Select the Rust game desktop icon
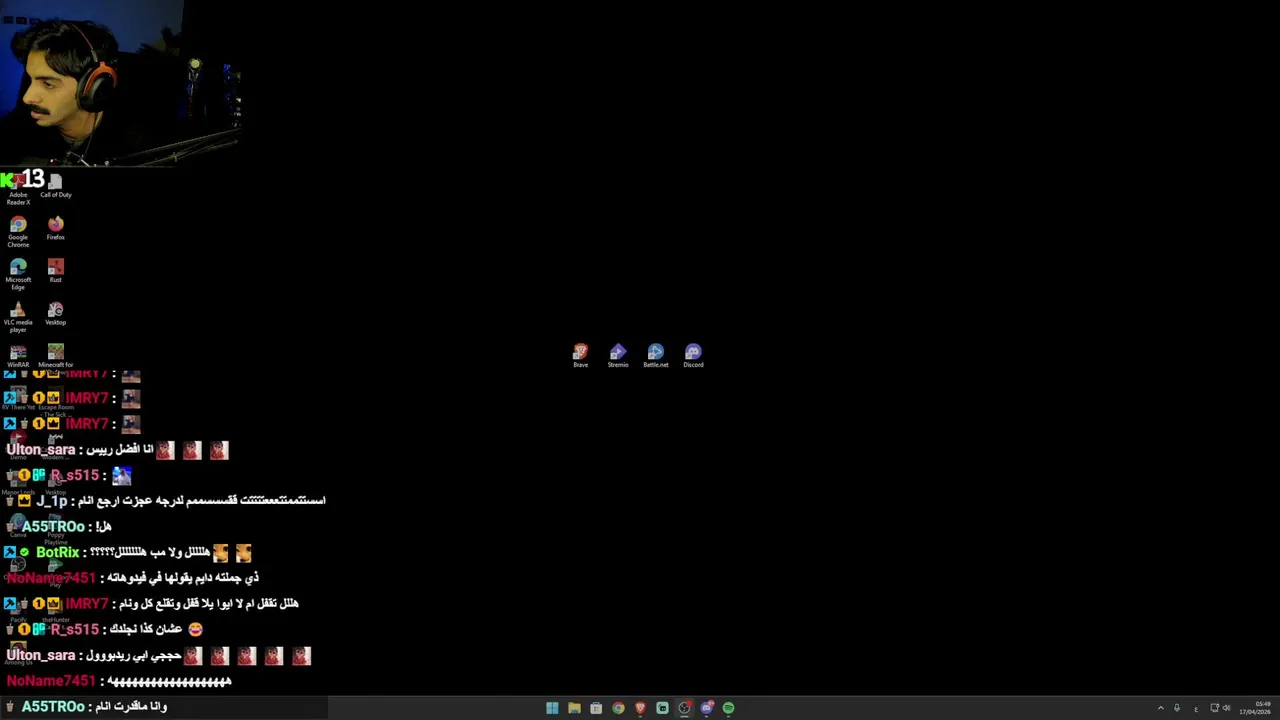1280x720 pixels. click(x=56, y=270)
